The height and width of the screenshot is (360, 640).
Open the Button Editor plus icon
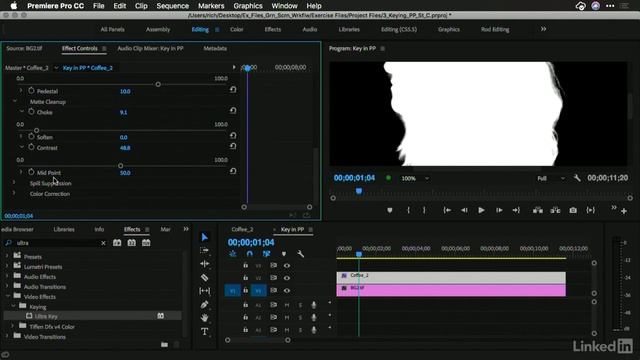click(624, 211)
